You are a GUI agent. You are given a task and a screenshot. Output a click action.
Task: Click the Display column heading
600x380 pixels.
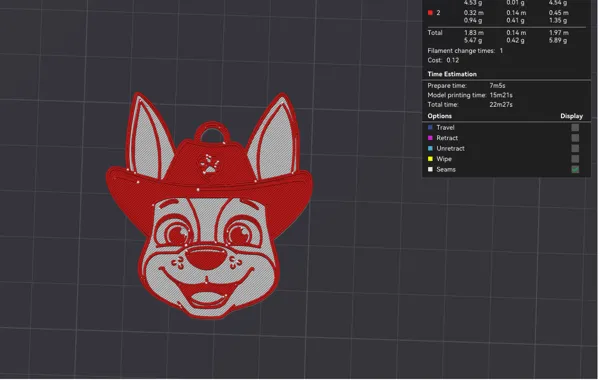[573, 116]
